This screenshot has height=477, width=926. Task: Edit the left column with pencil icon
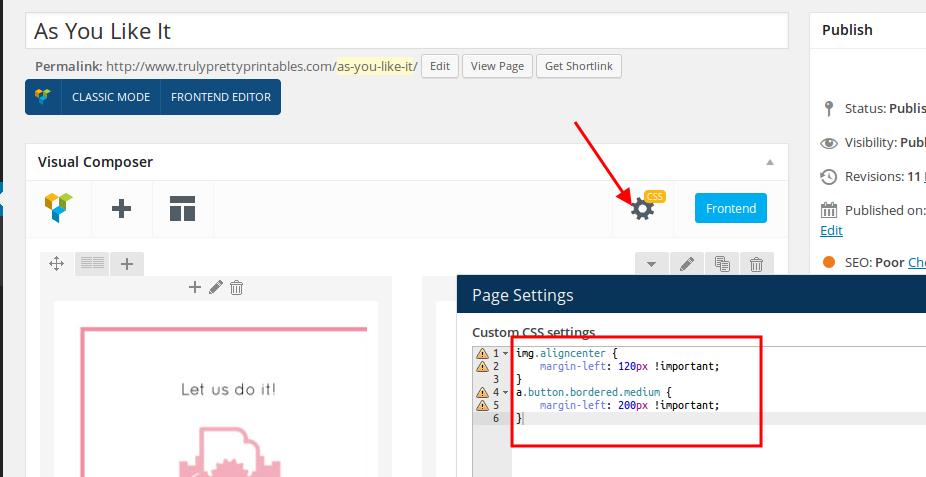click(x=216, y=287)
